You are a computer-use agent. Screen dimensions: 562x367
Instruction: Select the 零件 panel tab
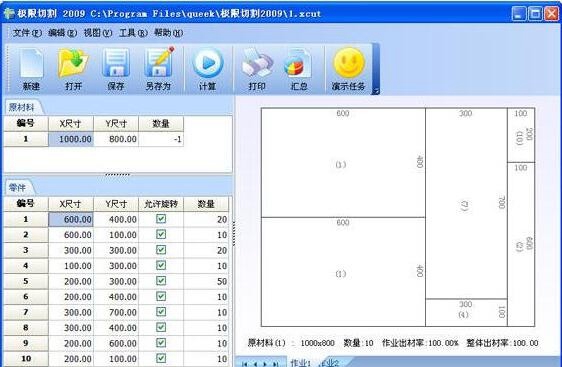[17, 187]
